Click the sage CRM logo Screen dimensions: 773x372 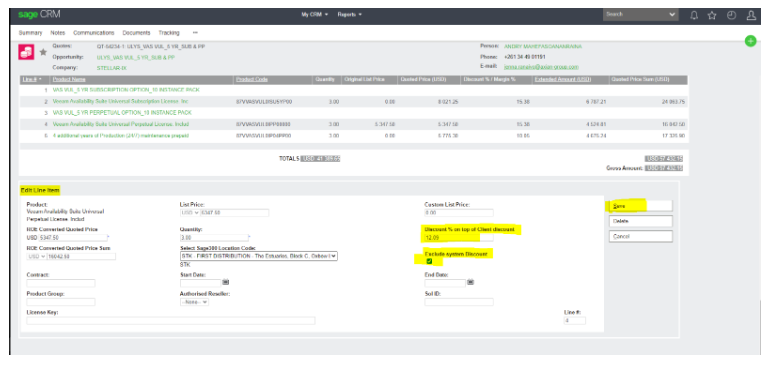(39, 14)
